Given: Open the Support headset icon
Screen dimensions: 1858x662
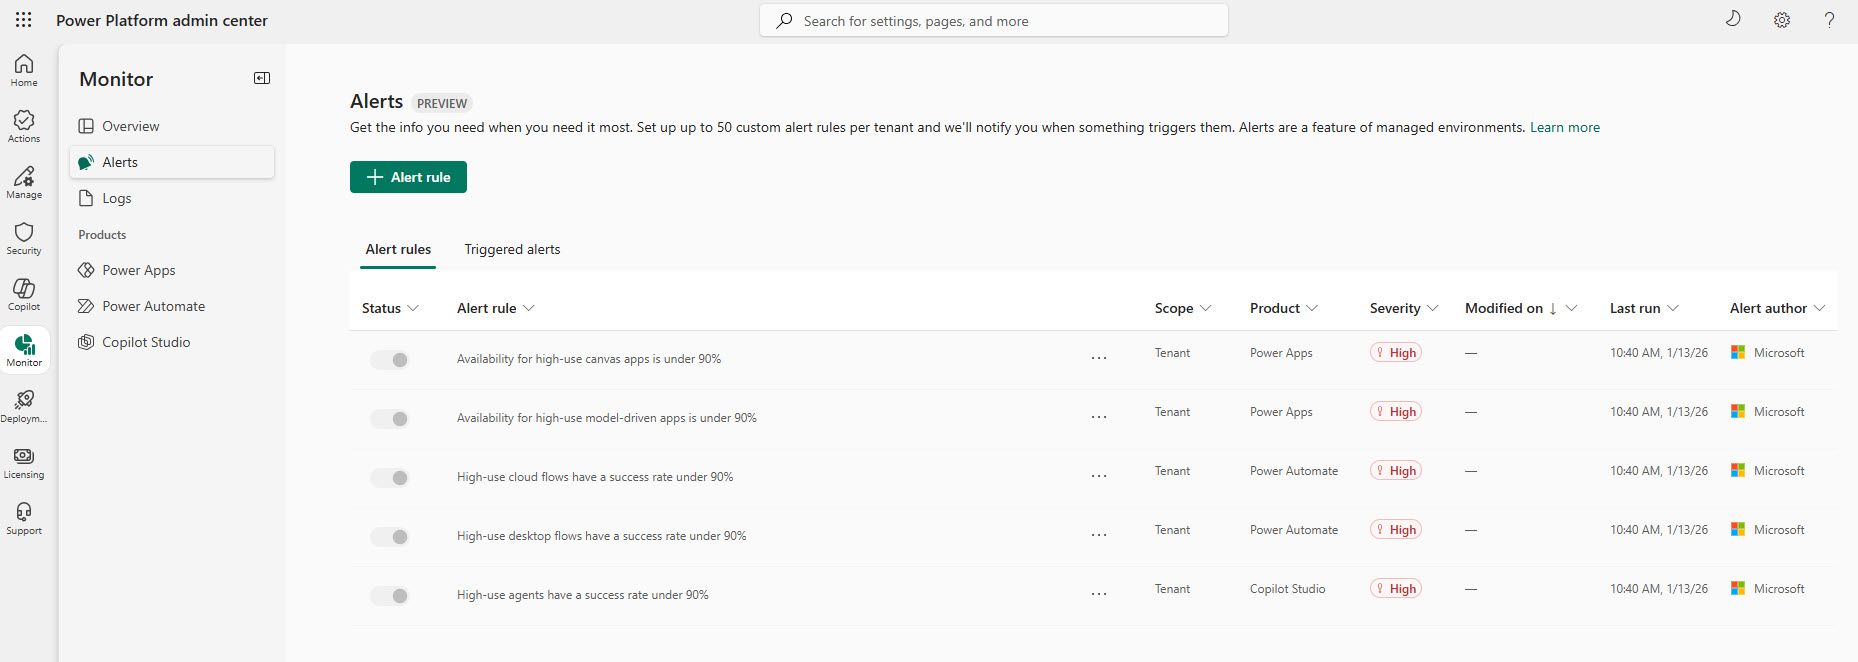Looking at the screenshot, I should click(x=24, y=518).
